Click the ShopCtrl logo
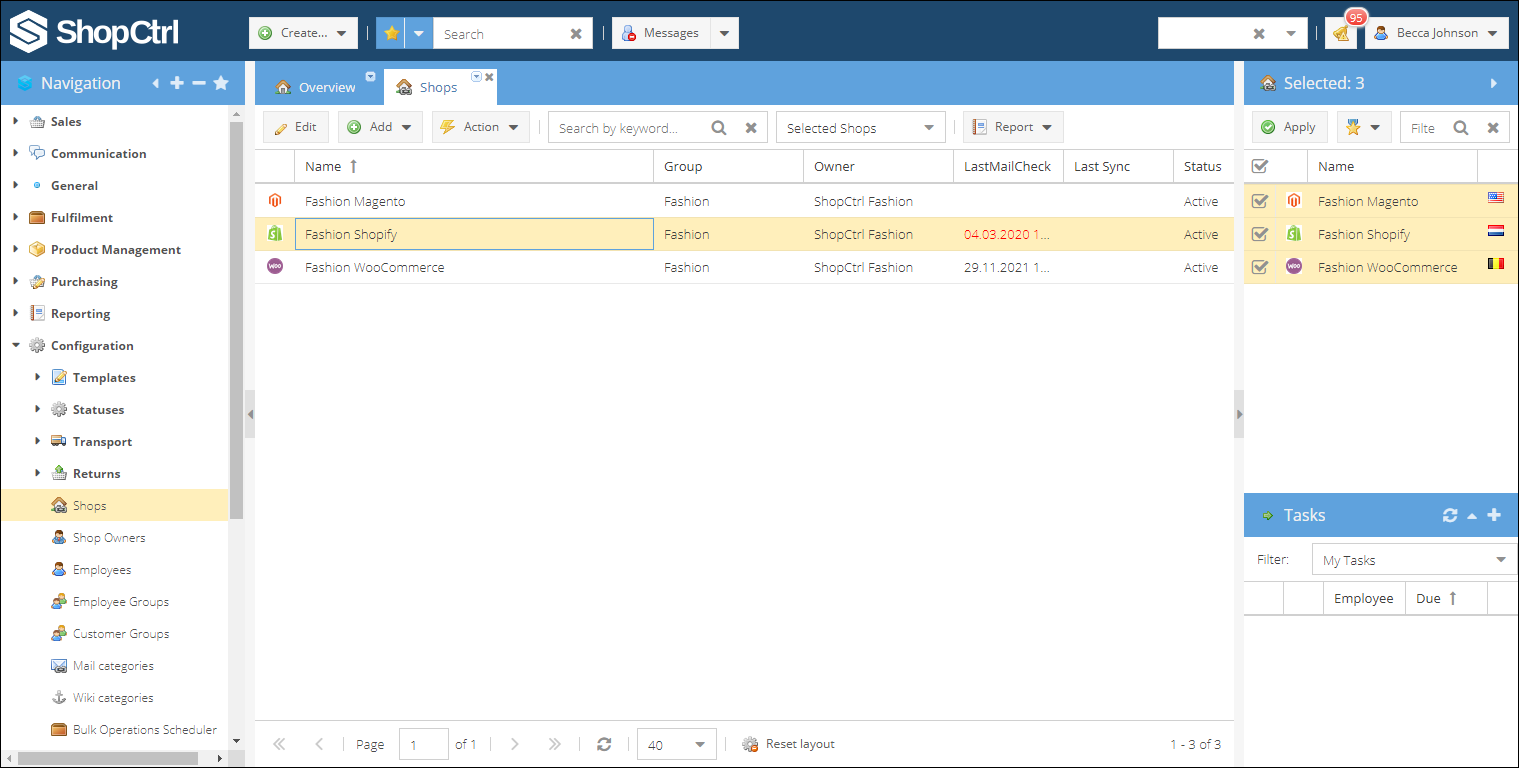 [94, 31]
